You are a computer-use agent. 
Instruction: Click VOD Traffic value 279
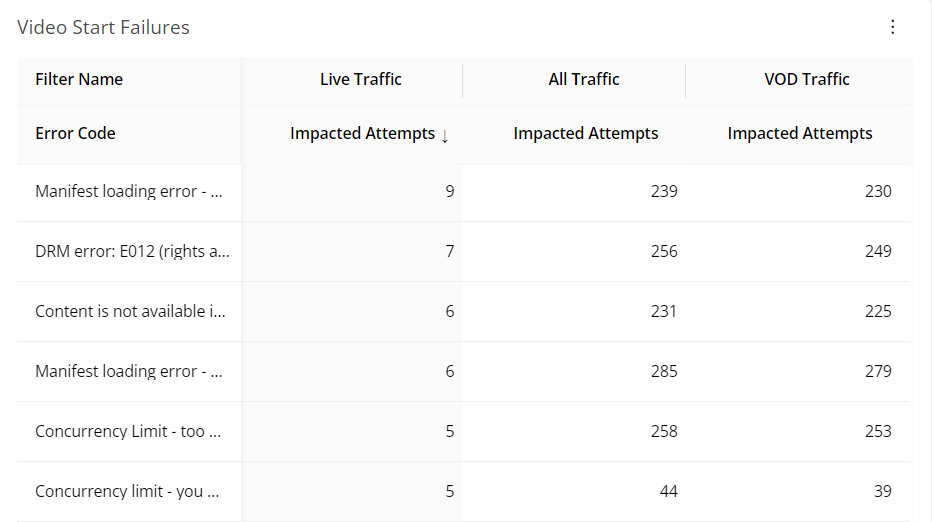[878, 372]
